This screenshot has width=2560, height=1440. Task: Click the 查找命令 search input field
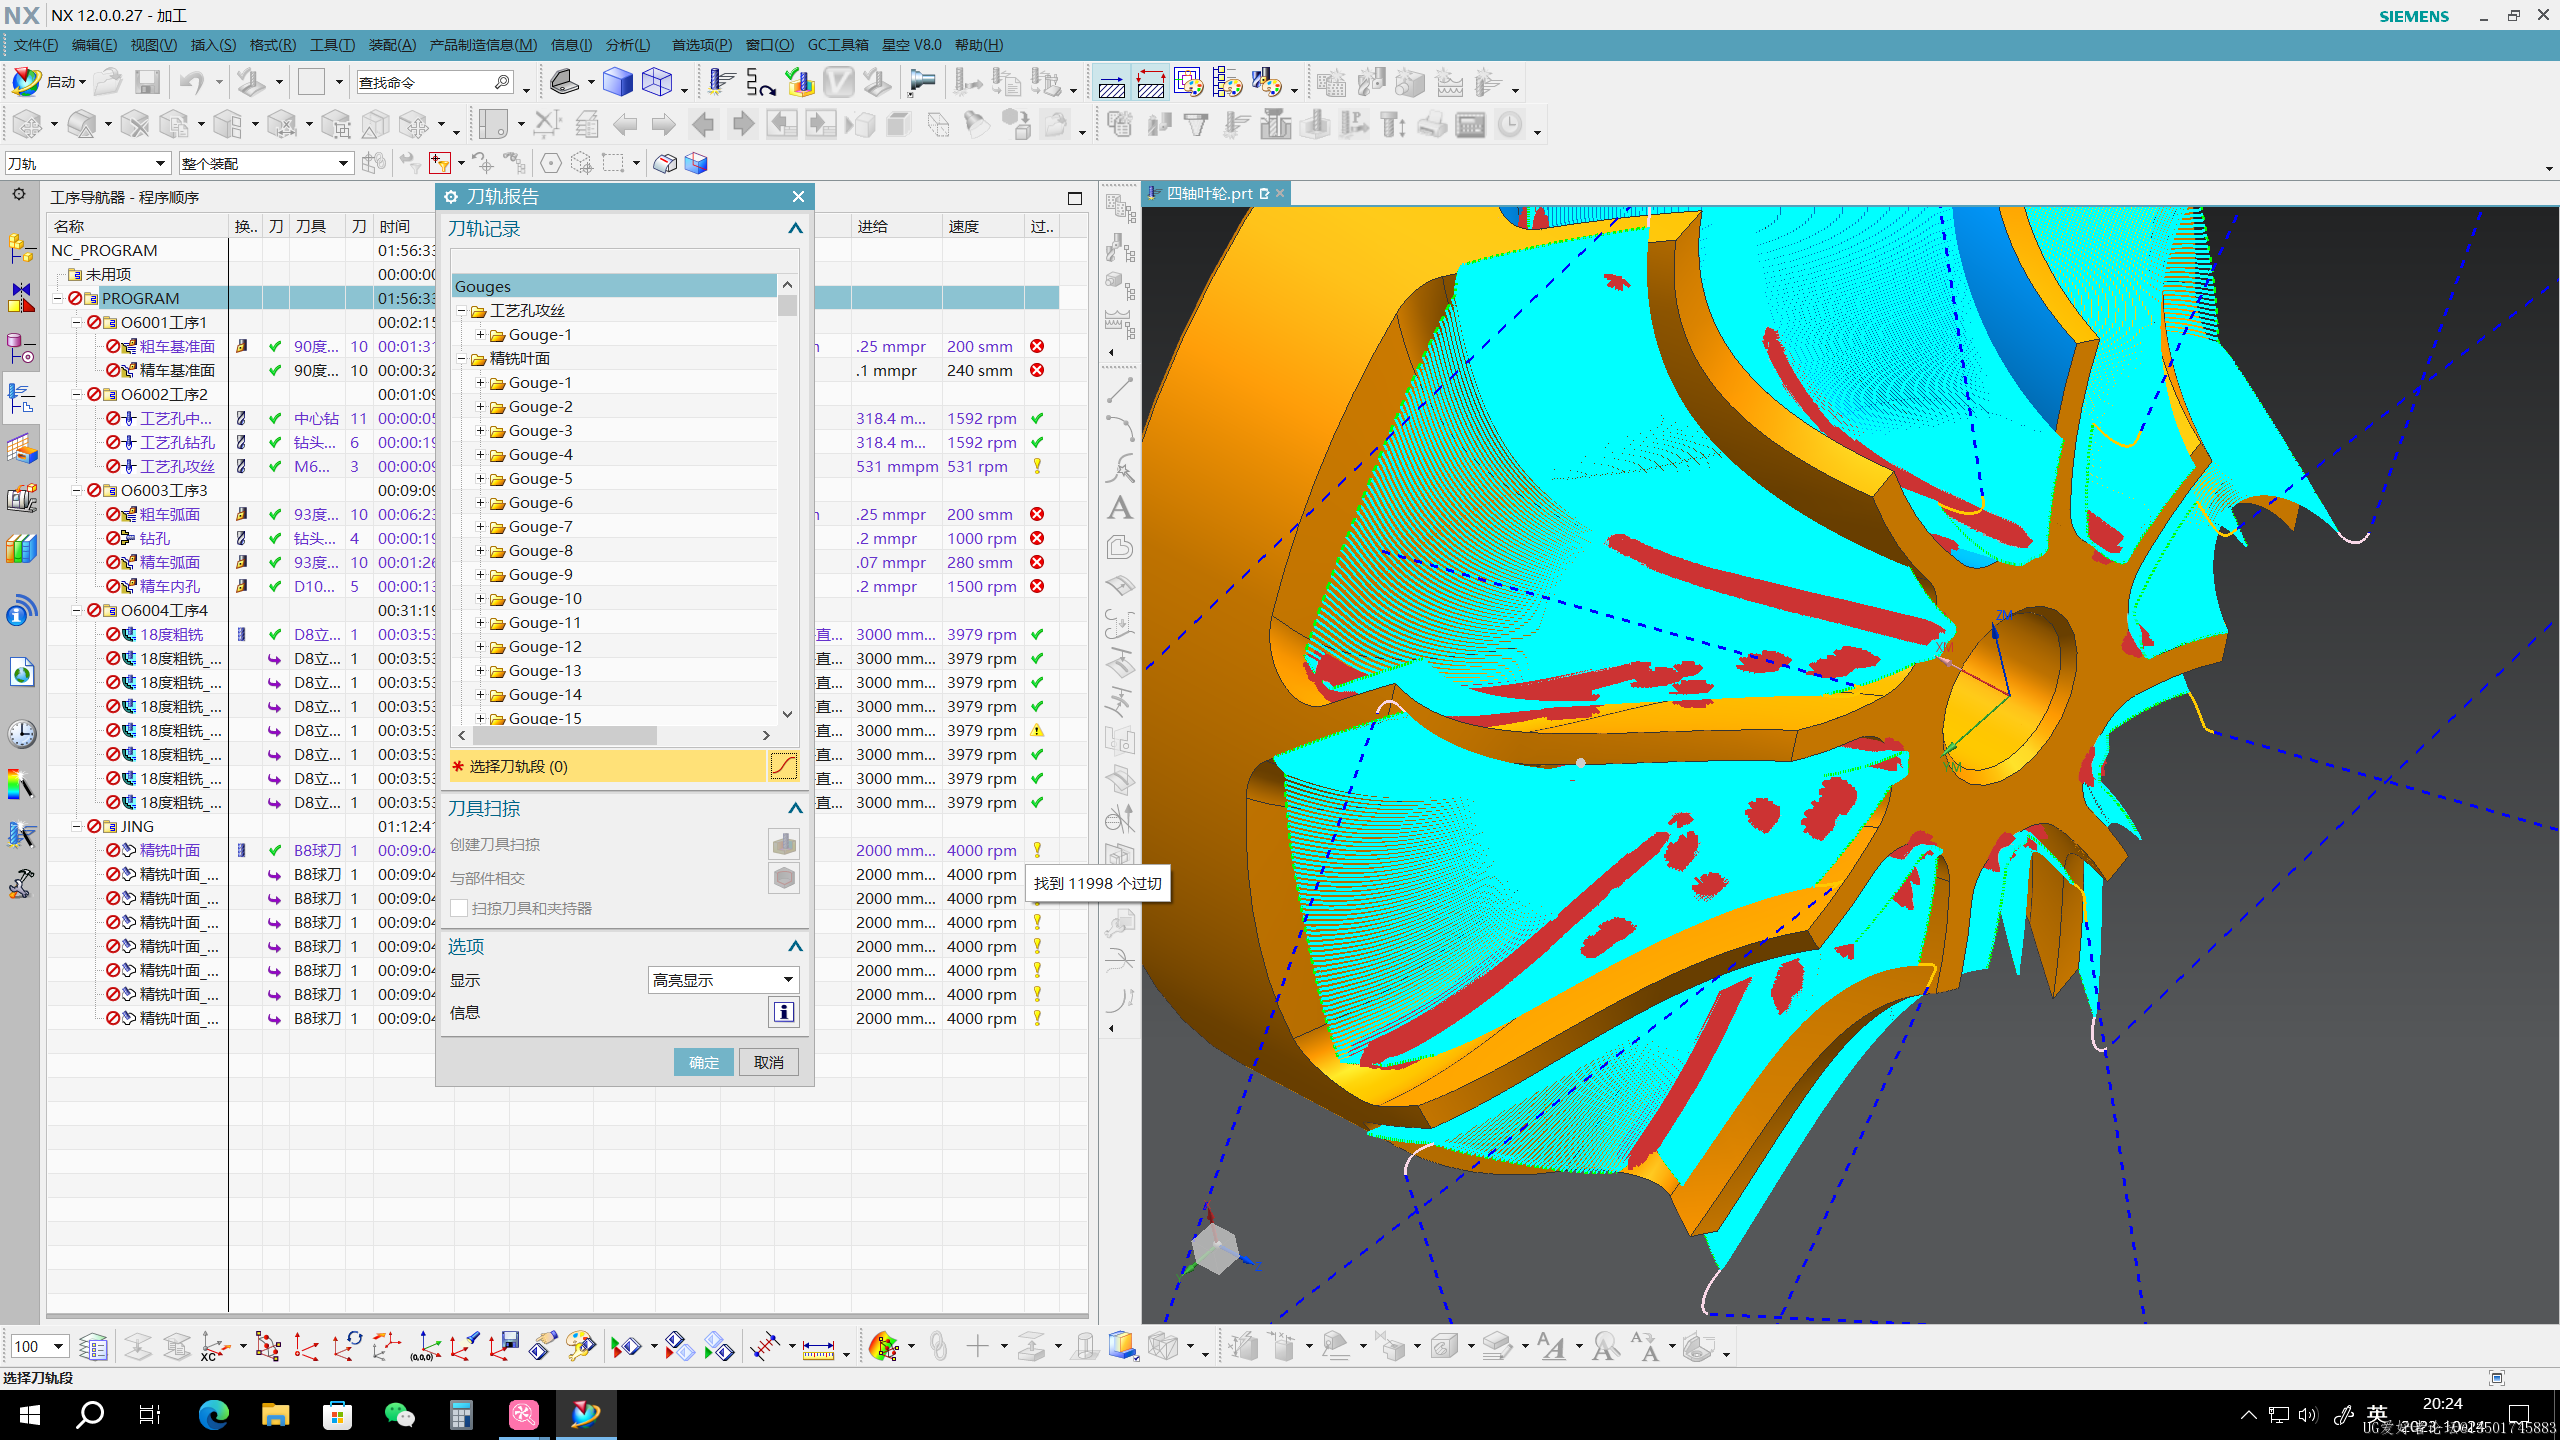click(427, 82)
